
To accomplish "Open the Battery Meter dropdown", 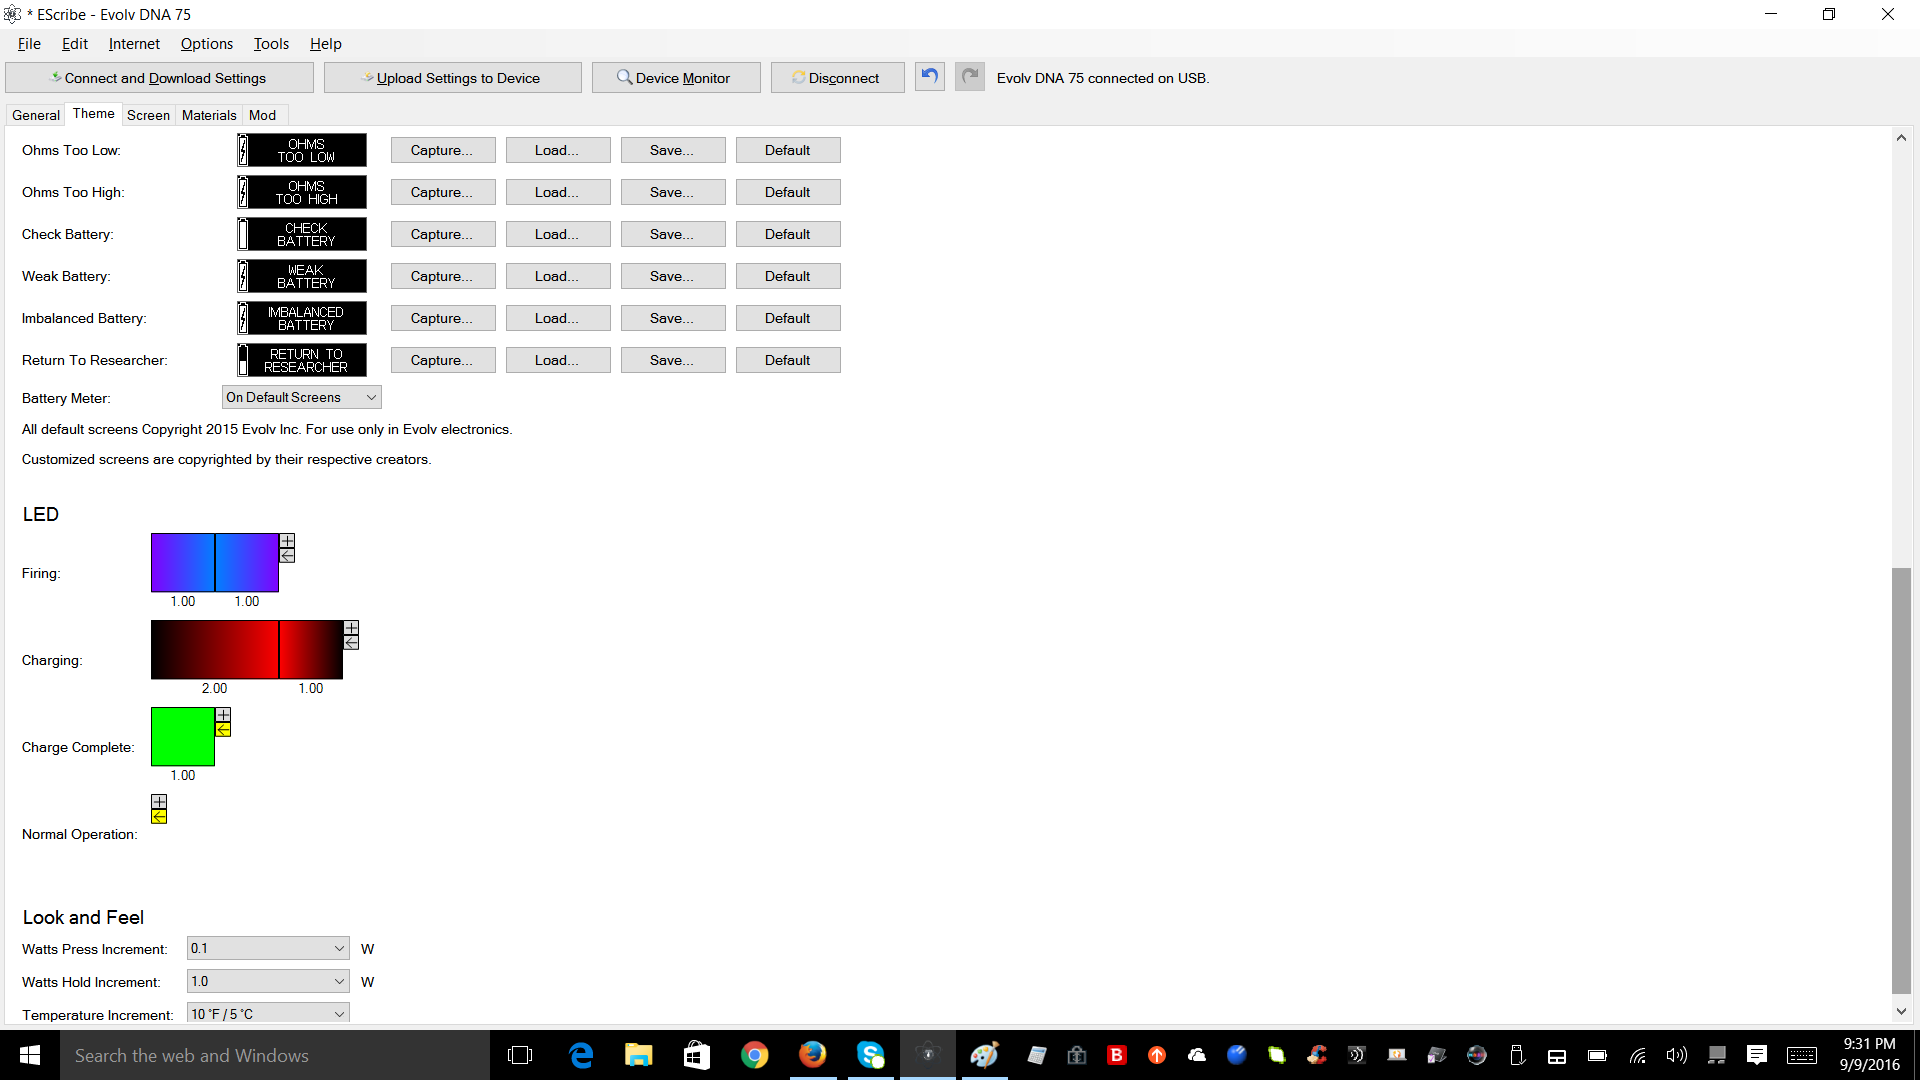I will pyautogui.click(x=301, y=397).
